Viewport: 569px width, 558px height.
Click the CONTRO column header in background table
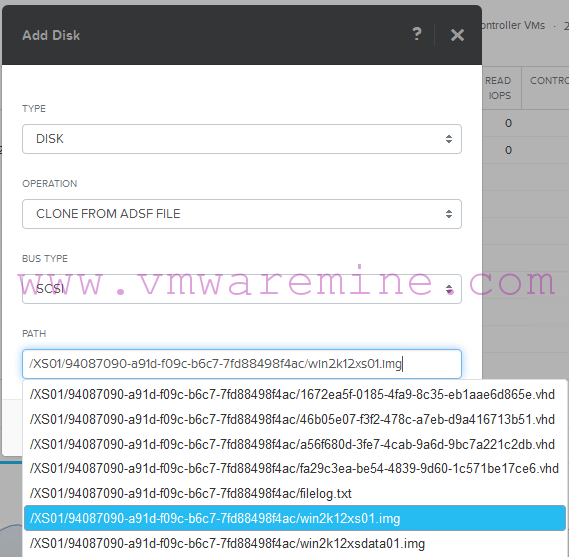point(549,81)
